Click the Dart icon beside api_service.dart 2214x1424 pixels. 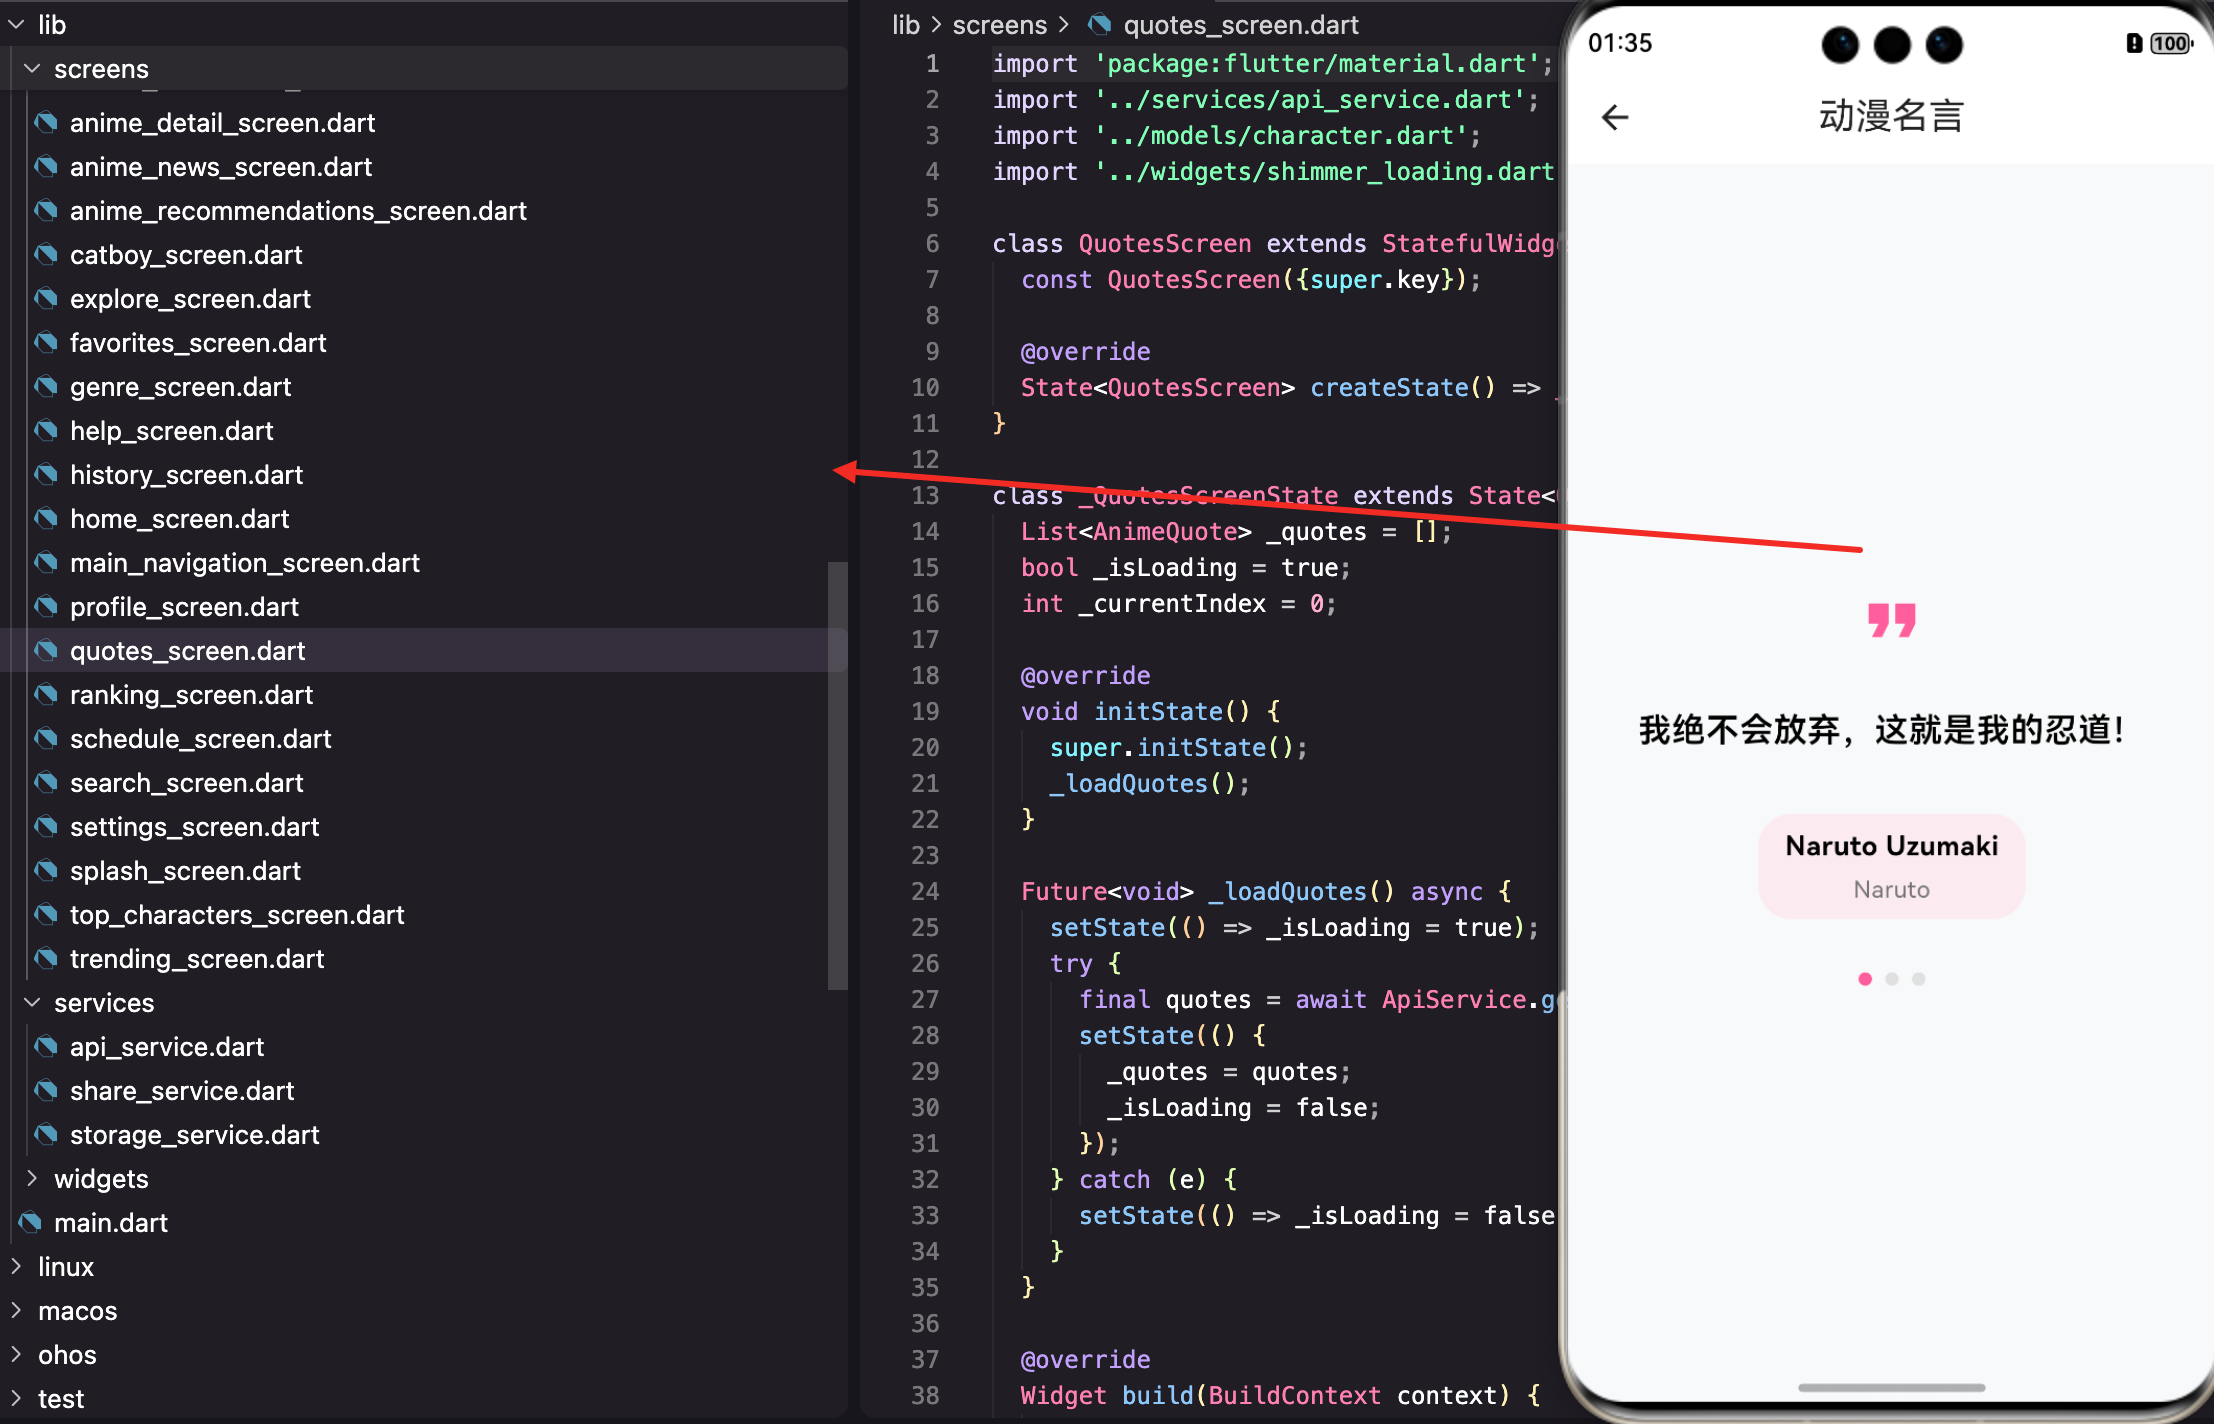coord(46,1047)
